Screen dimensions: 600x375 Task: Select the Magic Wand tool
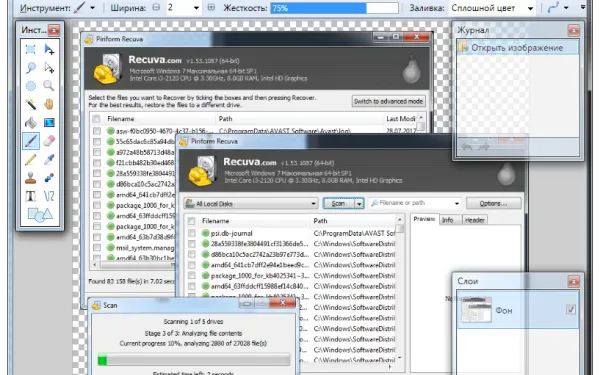(x=31, y=104)
